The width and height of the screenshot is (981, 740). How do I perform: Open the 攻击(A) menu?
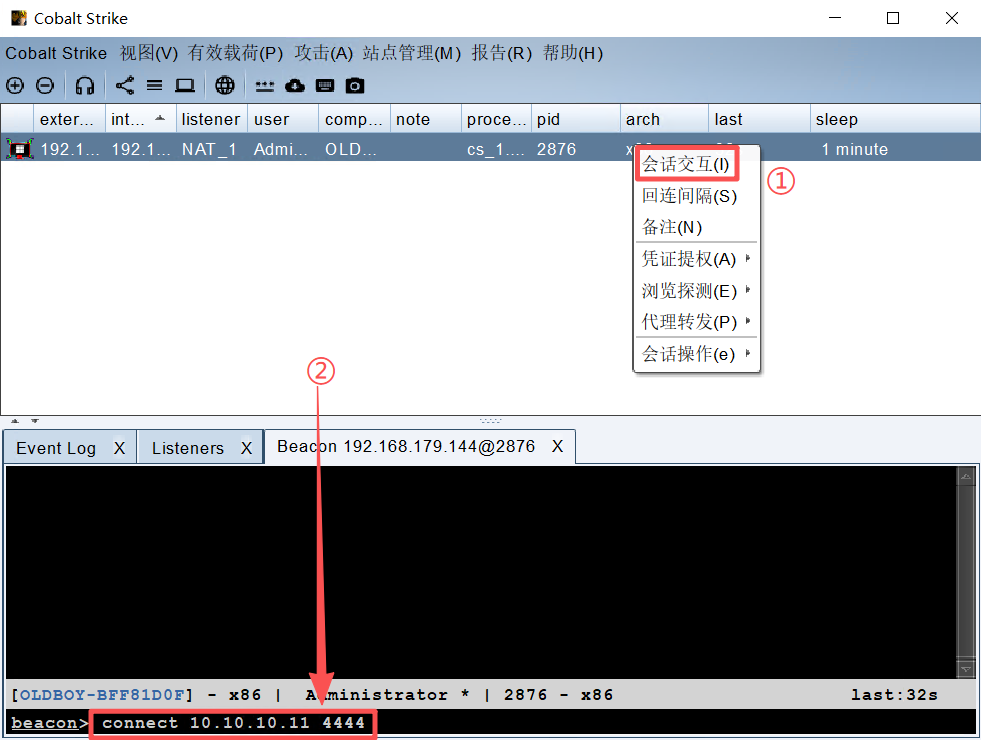[x=323, y=53]
